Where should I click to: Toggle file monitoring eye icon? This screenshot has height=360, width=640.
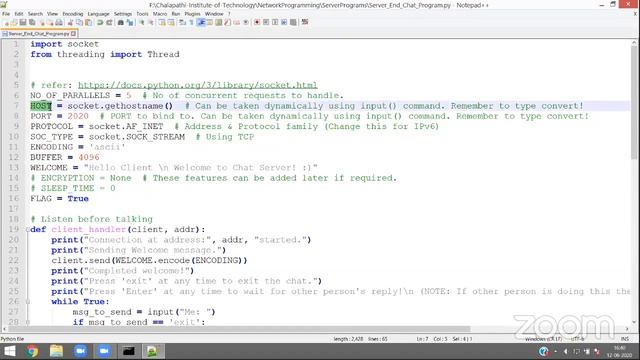(246, 22)
